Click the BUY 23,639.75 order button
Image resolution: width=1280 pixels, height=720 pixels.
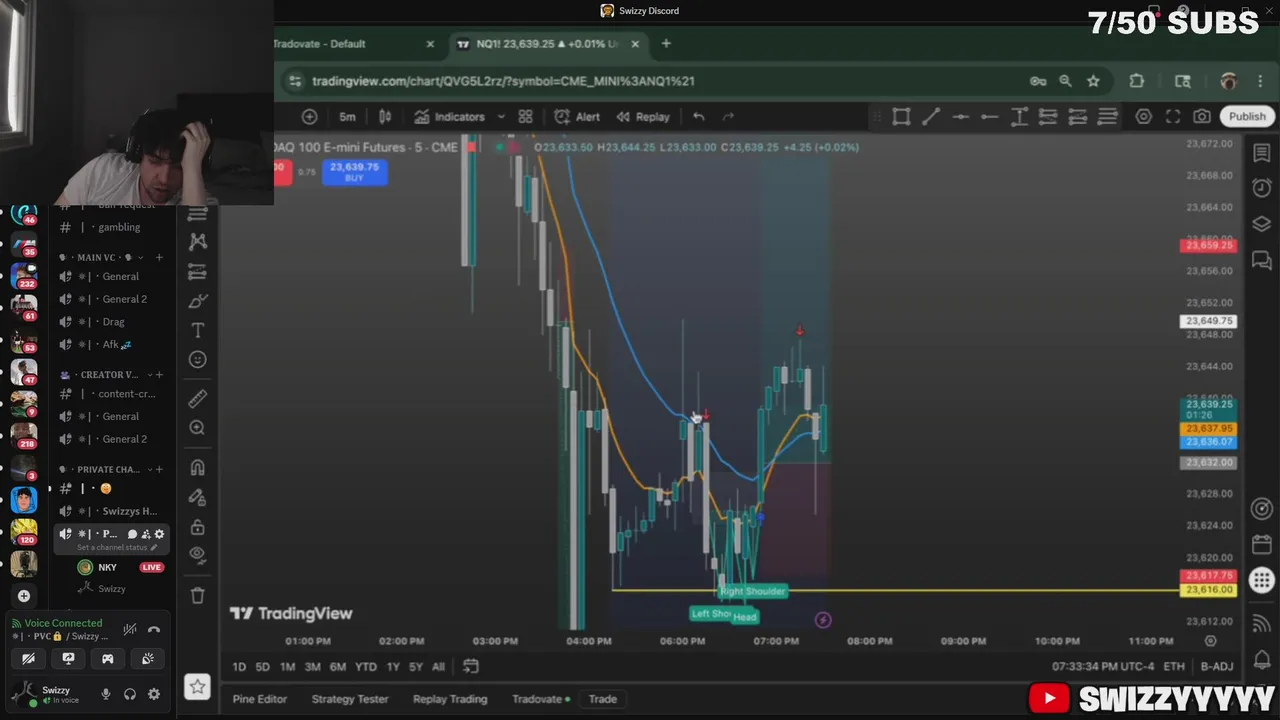(354, 172)
